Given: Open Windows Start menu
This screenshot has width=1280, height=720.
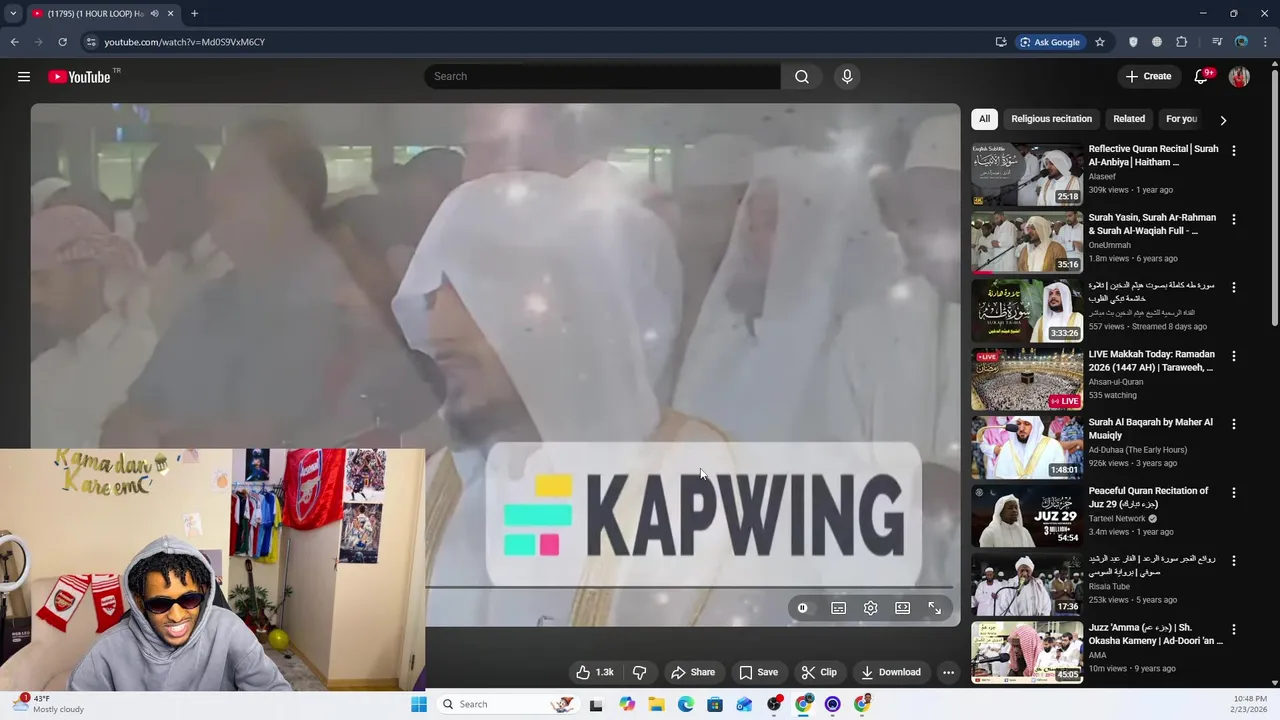Looking at the screenshot, I should [x=419, y=704].
